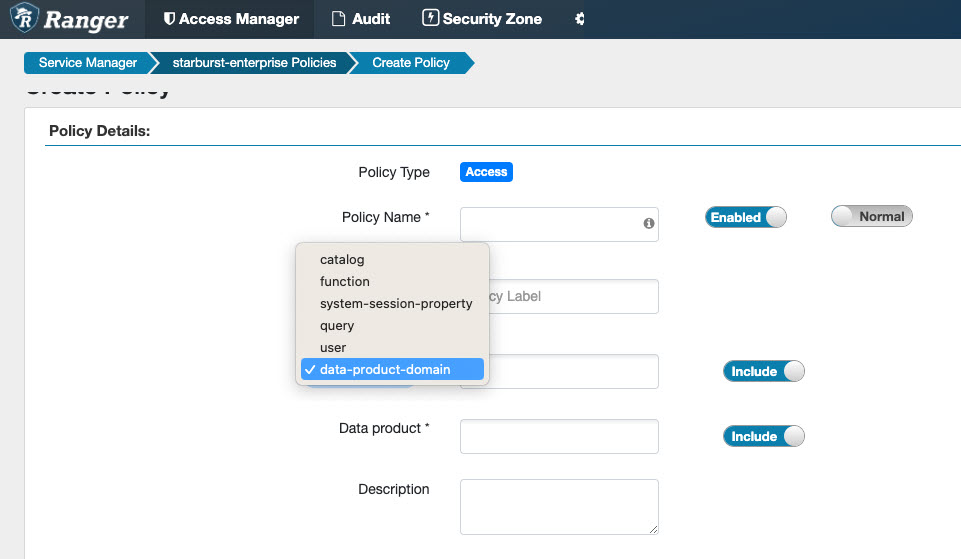Click the Data product label
Viewport: 961px width, 559px height.
click(x=384, y=428)
